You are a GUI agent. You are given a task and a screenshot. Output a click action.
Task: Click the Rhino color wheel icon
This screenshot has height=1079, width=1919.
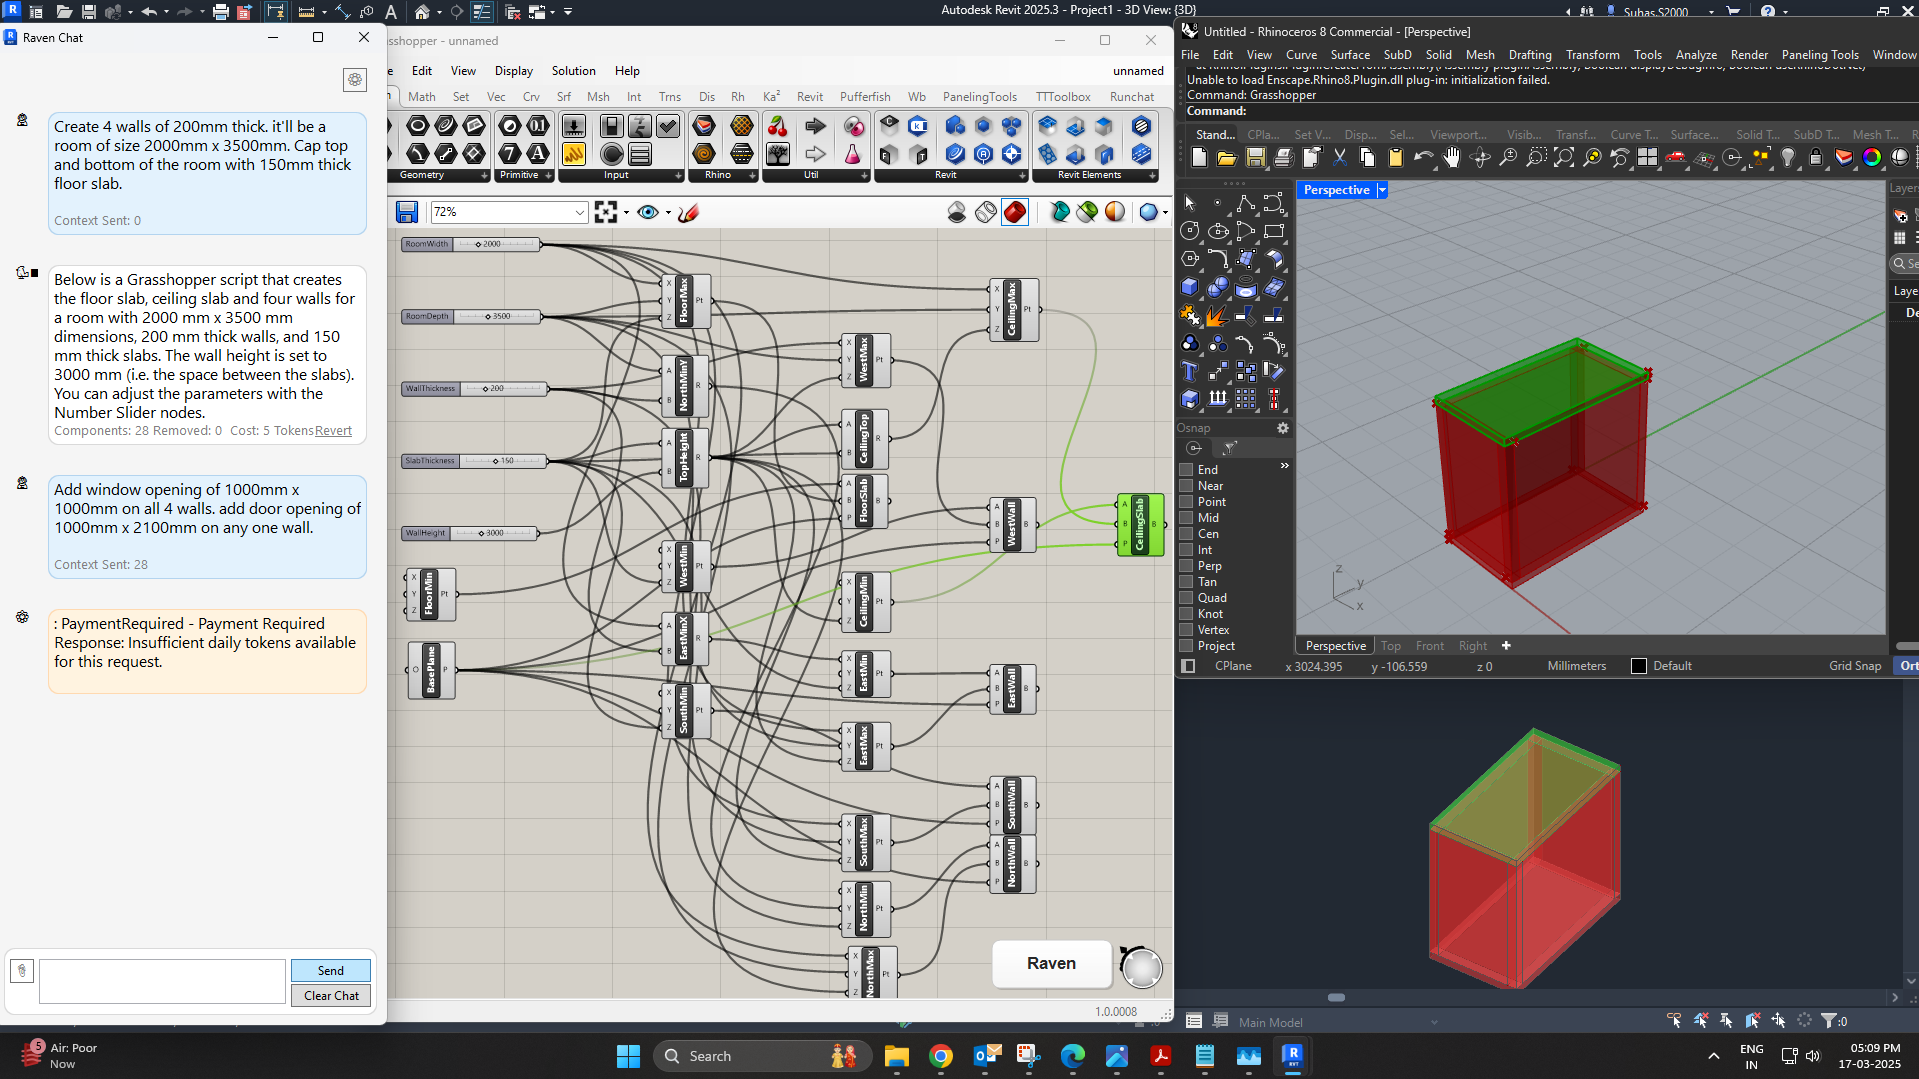[1871, 158]
